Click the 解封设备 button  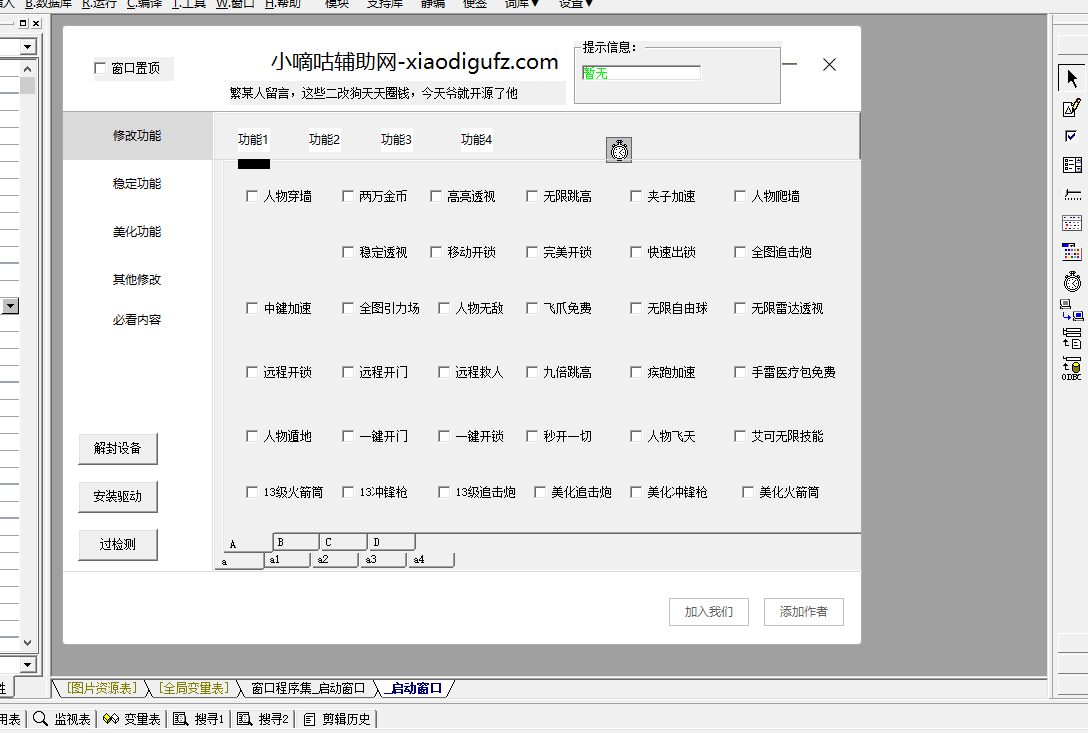(x=117, y=448)
